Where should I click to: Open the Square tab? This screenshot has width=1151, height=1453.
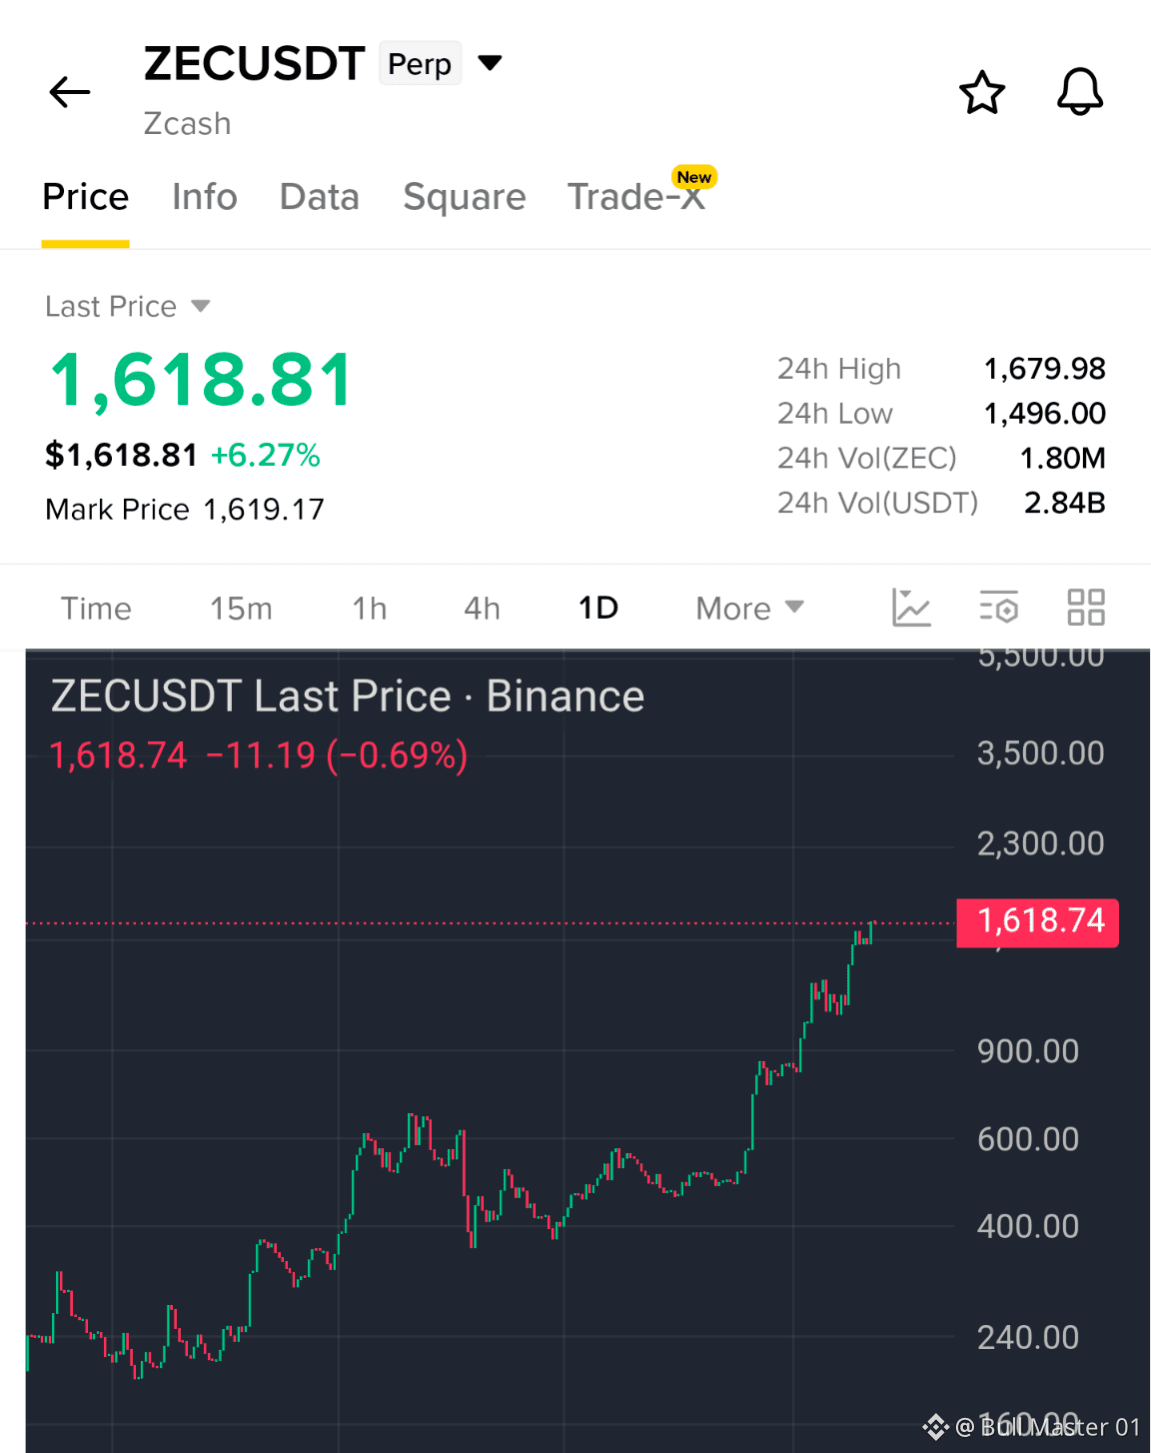click(x=464, y=197)
